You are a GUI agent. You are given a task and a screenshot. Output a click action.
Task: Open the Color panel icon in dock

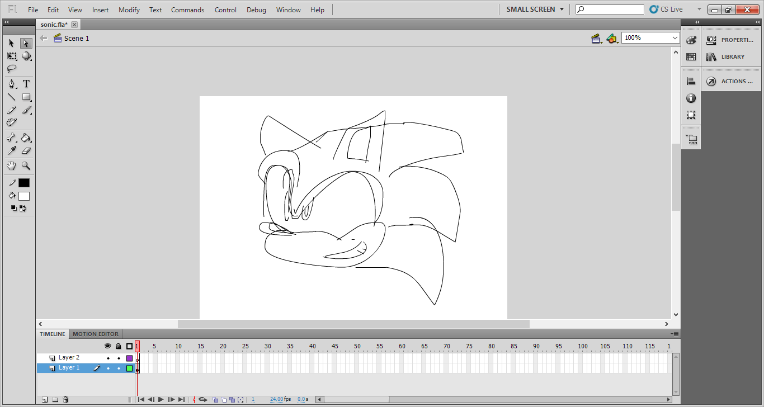pyautogui.click(x=691, y=40)
